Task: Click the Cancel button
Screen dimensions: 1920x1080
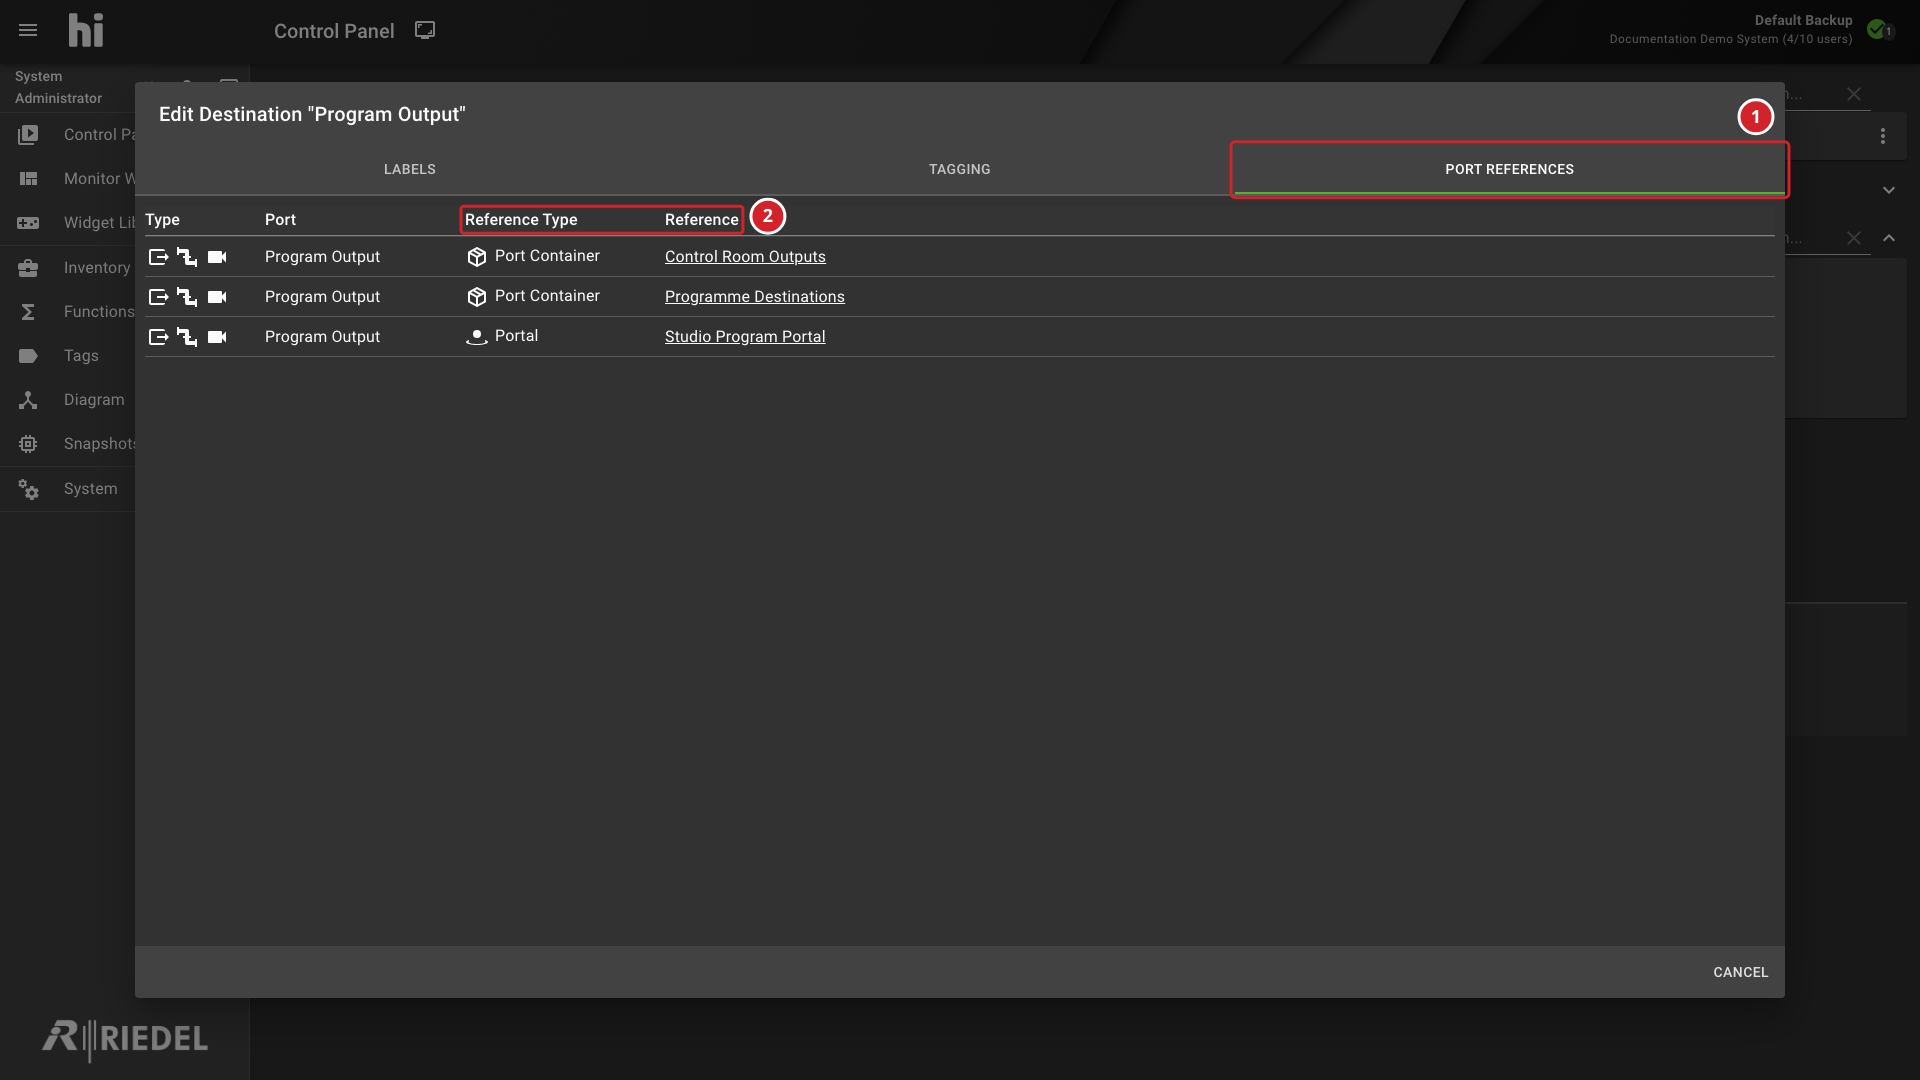Action: click(1741, 972)
